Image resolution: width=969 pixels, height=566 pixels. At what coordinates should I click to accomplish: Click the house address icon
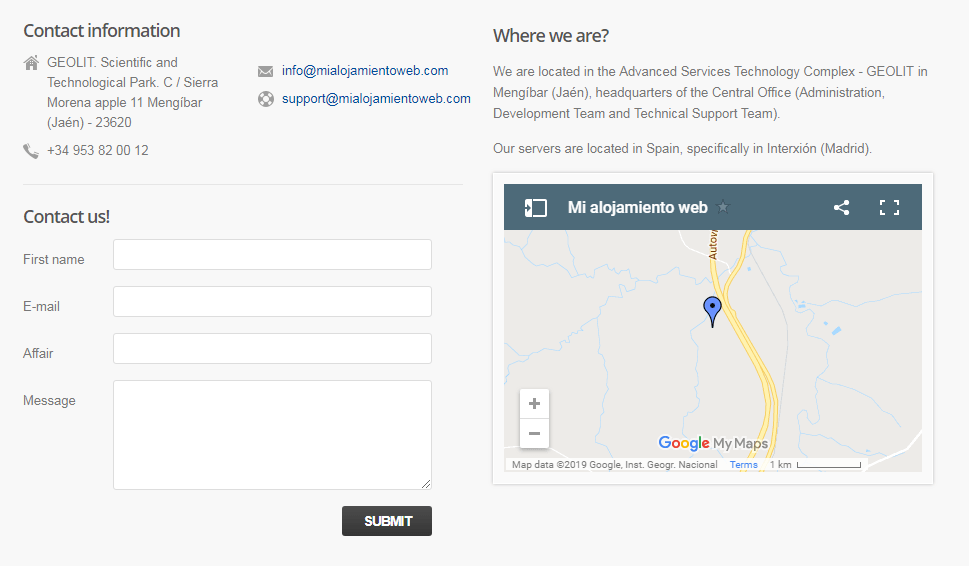coord(32,62)
